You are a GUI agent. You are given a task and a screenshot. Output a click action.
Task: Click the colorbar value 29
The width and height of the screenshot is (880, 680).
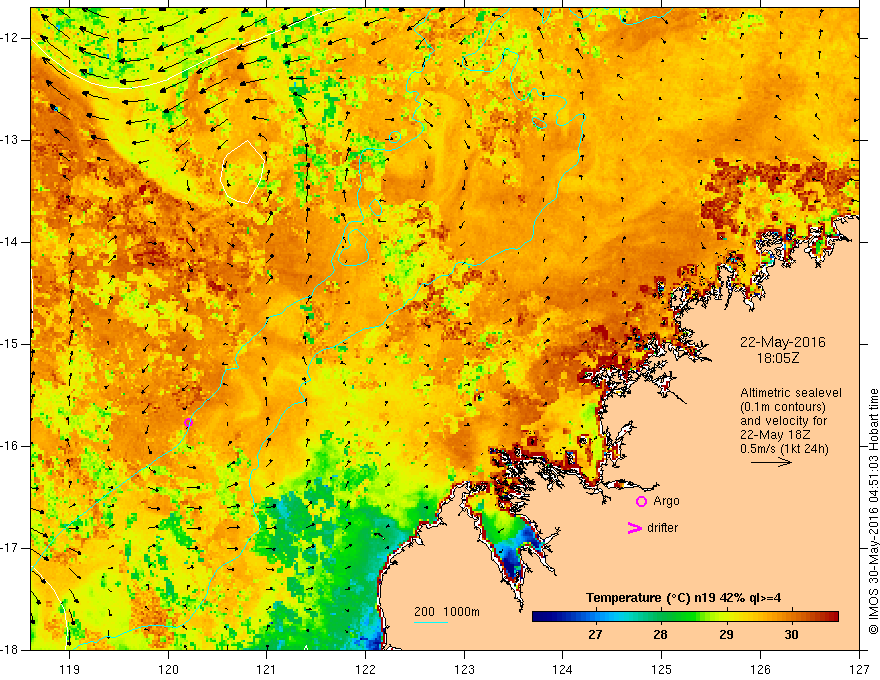(x=726, y=635)
